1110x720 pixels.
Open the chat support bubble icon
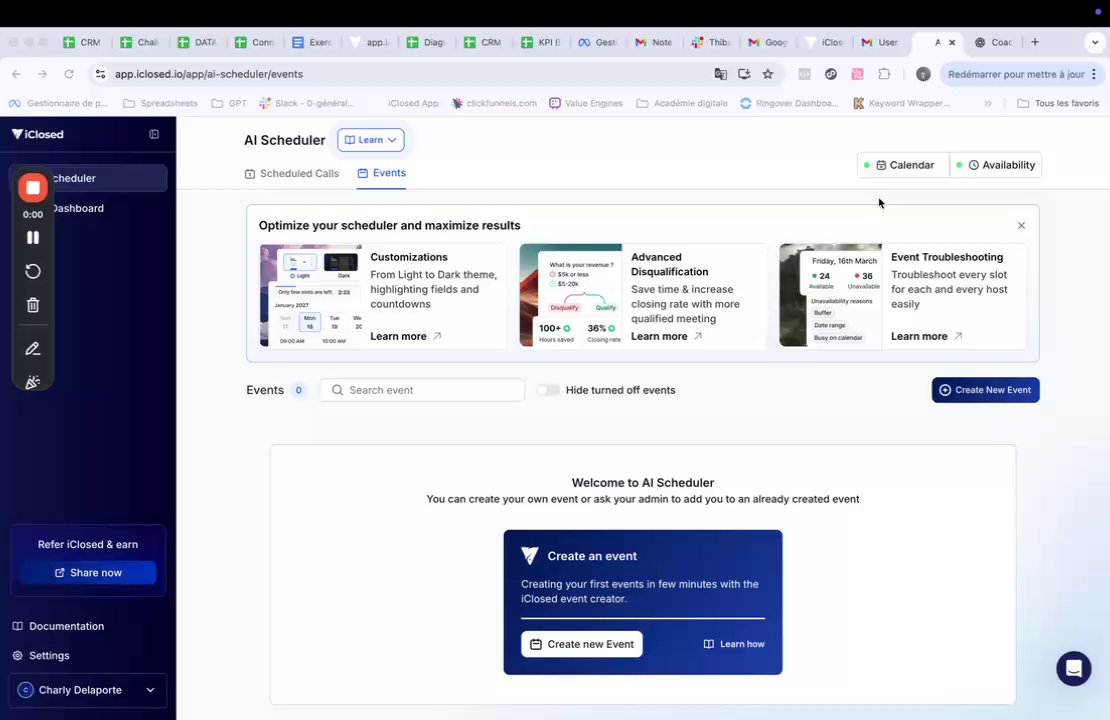point(1073,668)
